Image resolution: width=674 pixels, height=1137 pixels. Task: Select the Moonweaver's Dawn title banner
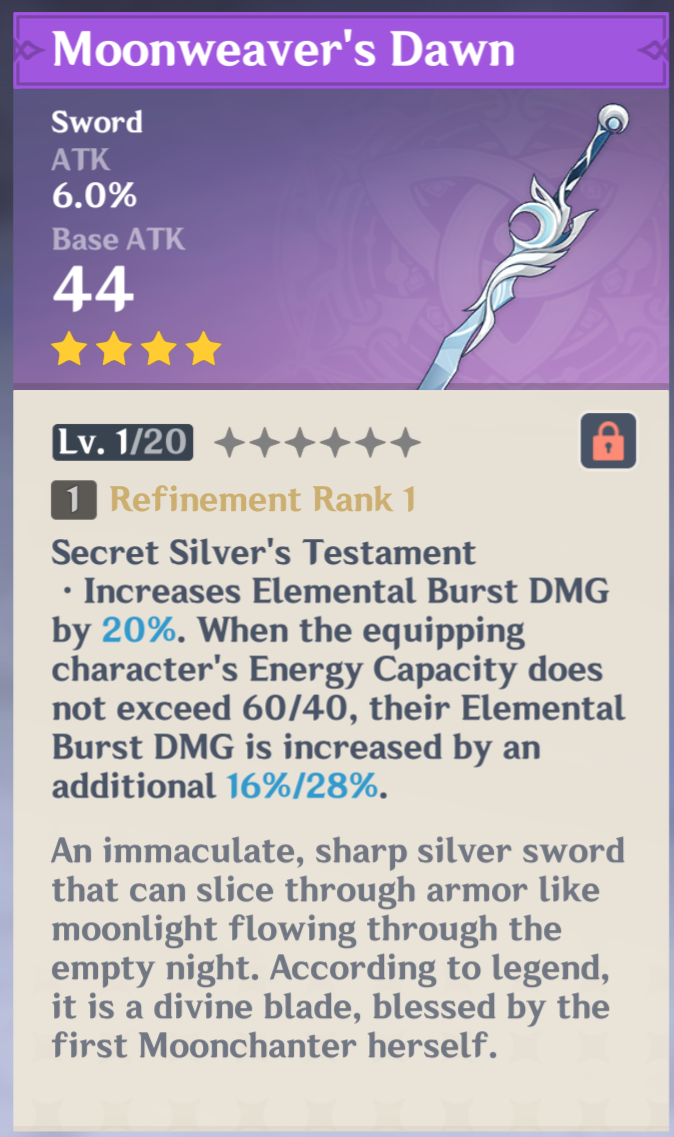(x=340, y=50)
